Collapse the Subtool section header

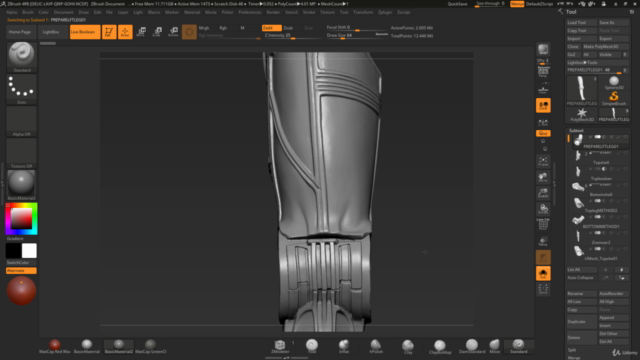576,131
